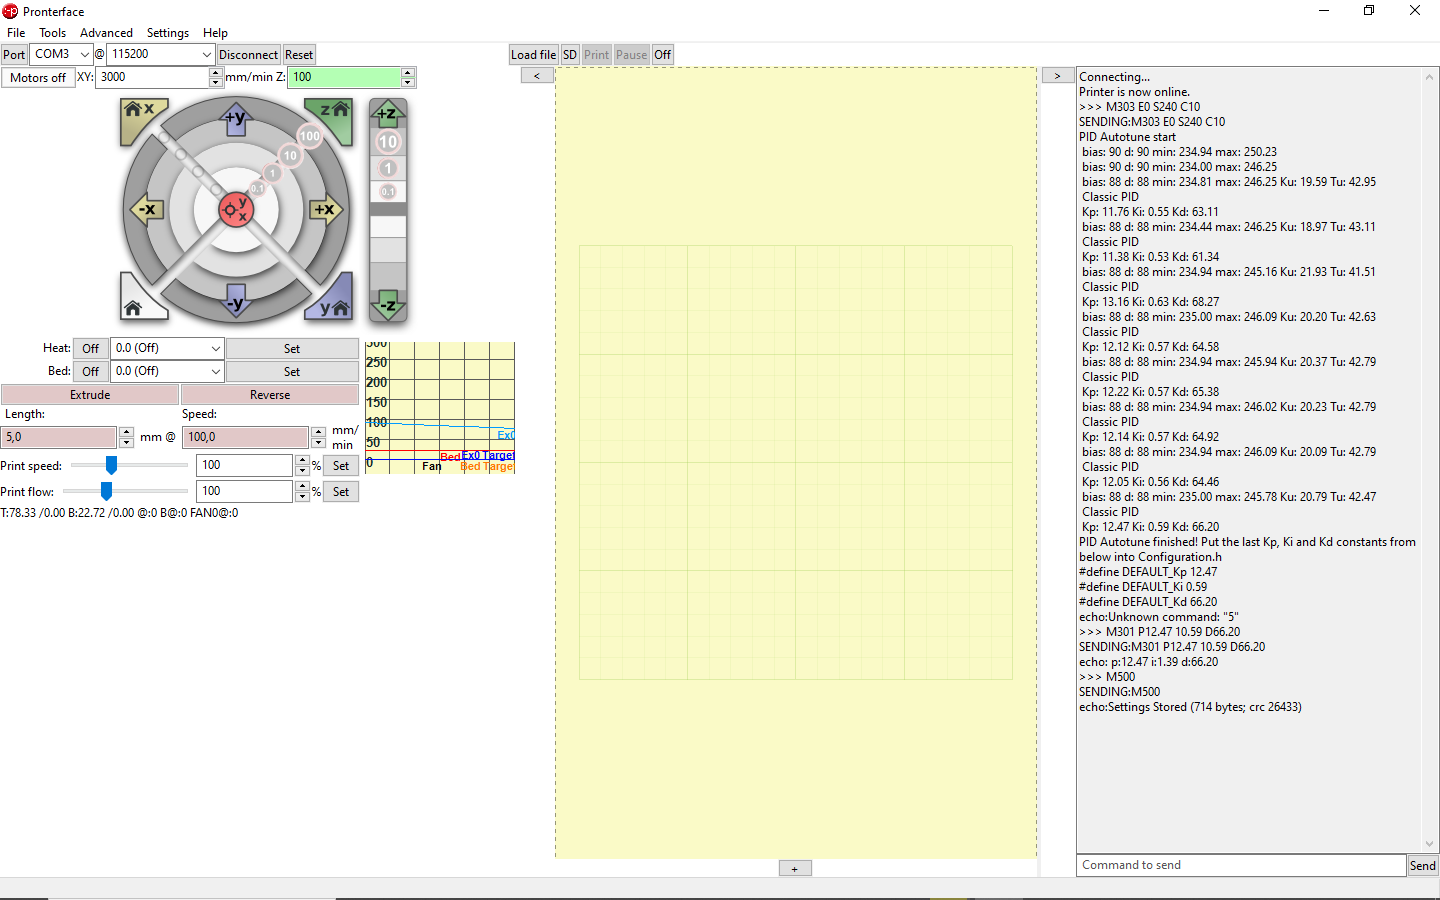1440x900 pixels.
Task: Click the -Y jog arrow
Action: pos(235,301)
